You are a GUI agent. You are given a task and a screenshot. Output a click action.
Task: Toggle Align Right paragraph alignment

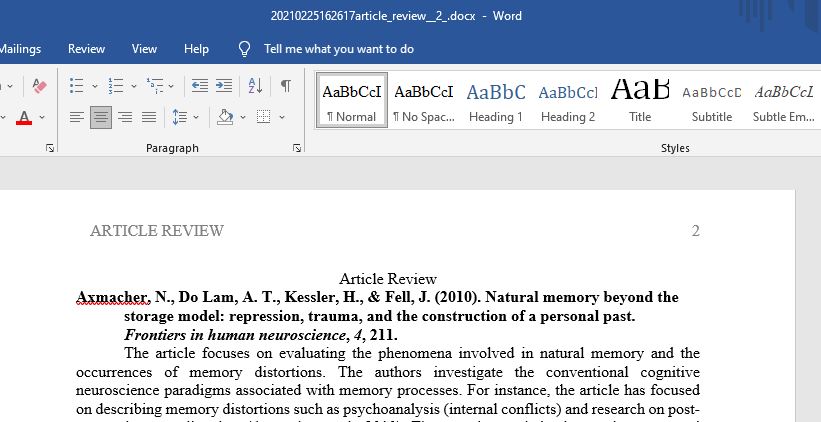pyautogui.click(x=125, y=117)
